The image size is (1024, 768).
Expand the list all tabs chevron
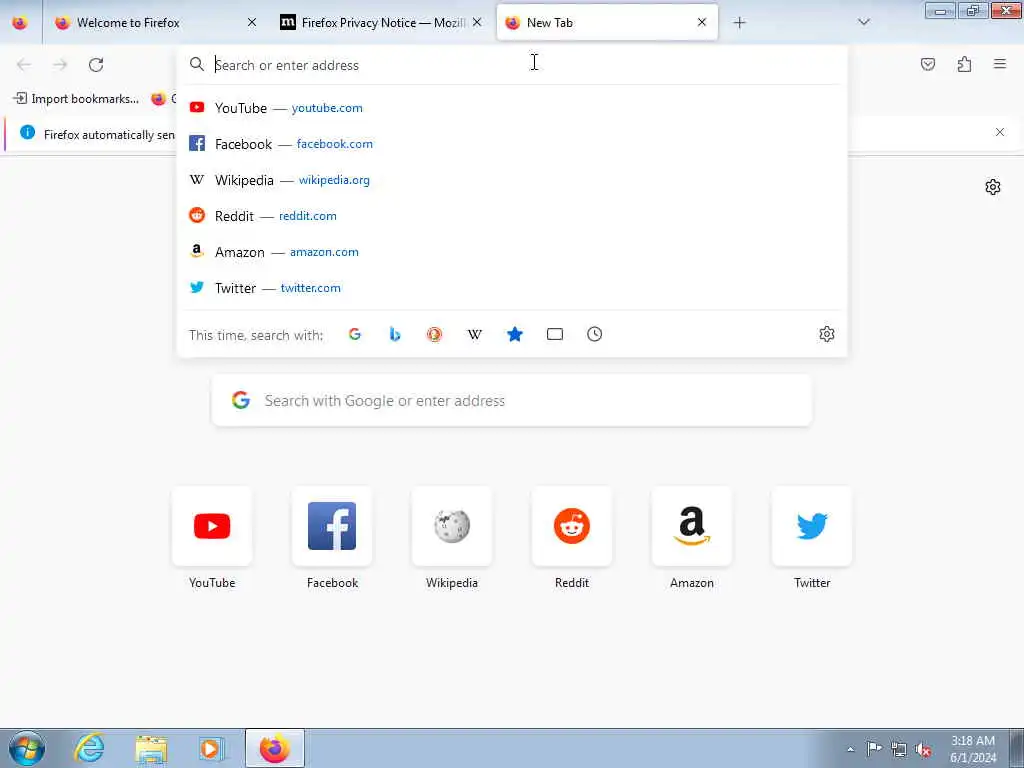[863, 22]
